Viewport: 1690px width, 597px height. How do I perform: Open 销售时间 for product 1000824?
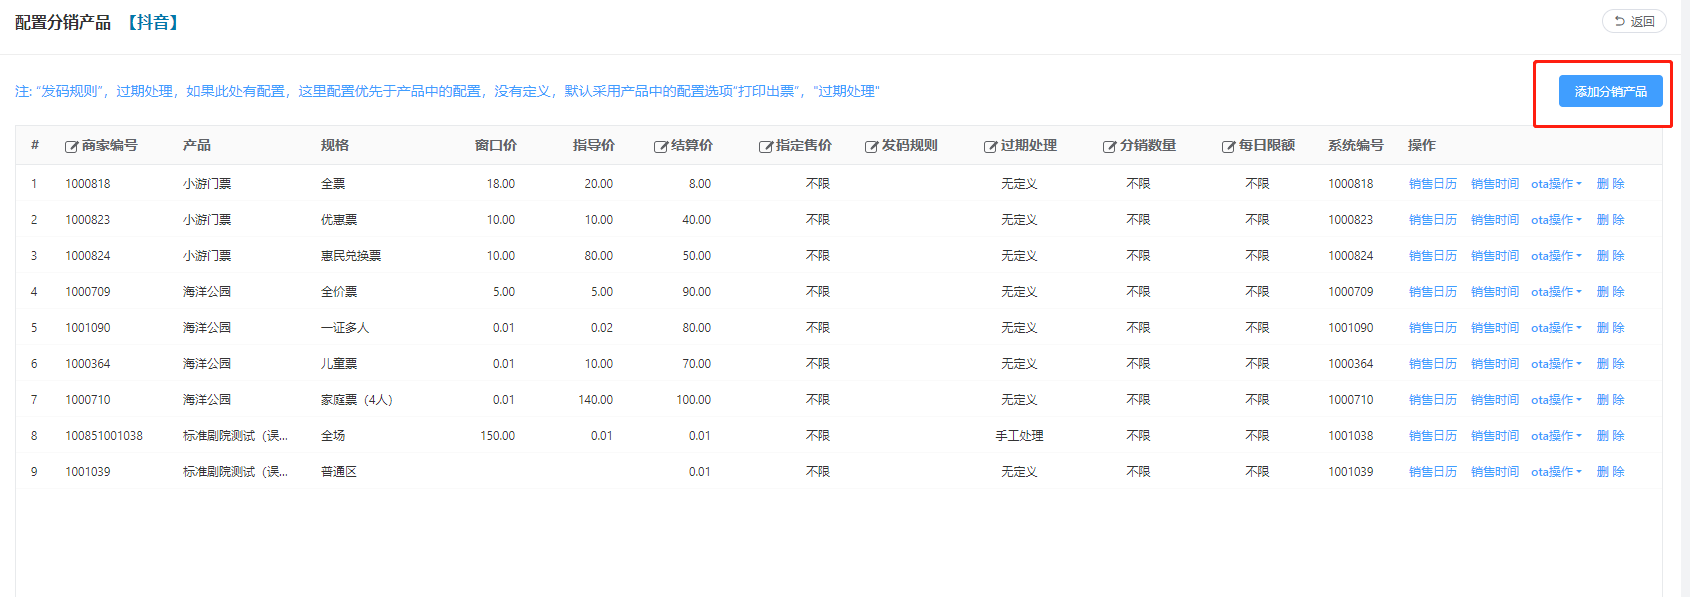[x=1494, y=256]
